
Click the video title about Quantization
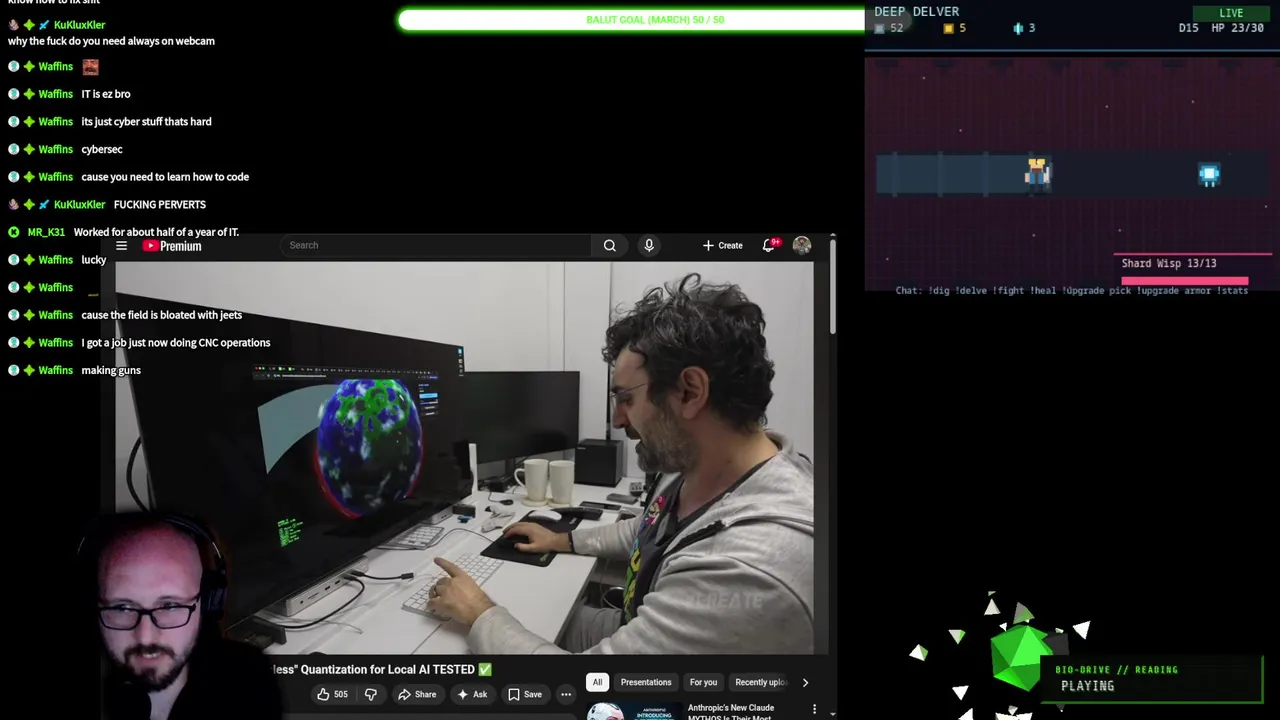point(382,669)
